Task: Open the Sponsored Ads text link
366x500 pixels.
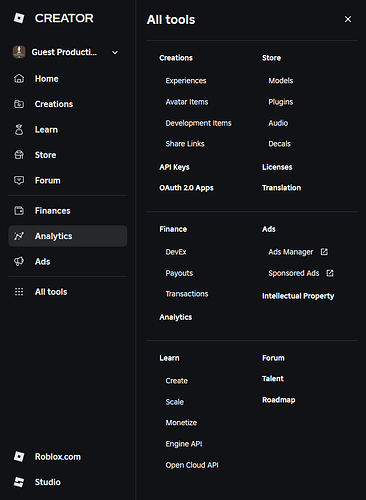Action: [294, 273]
